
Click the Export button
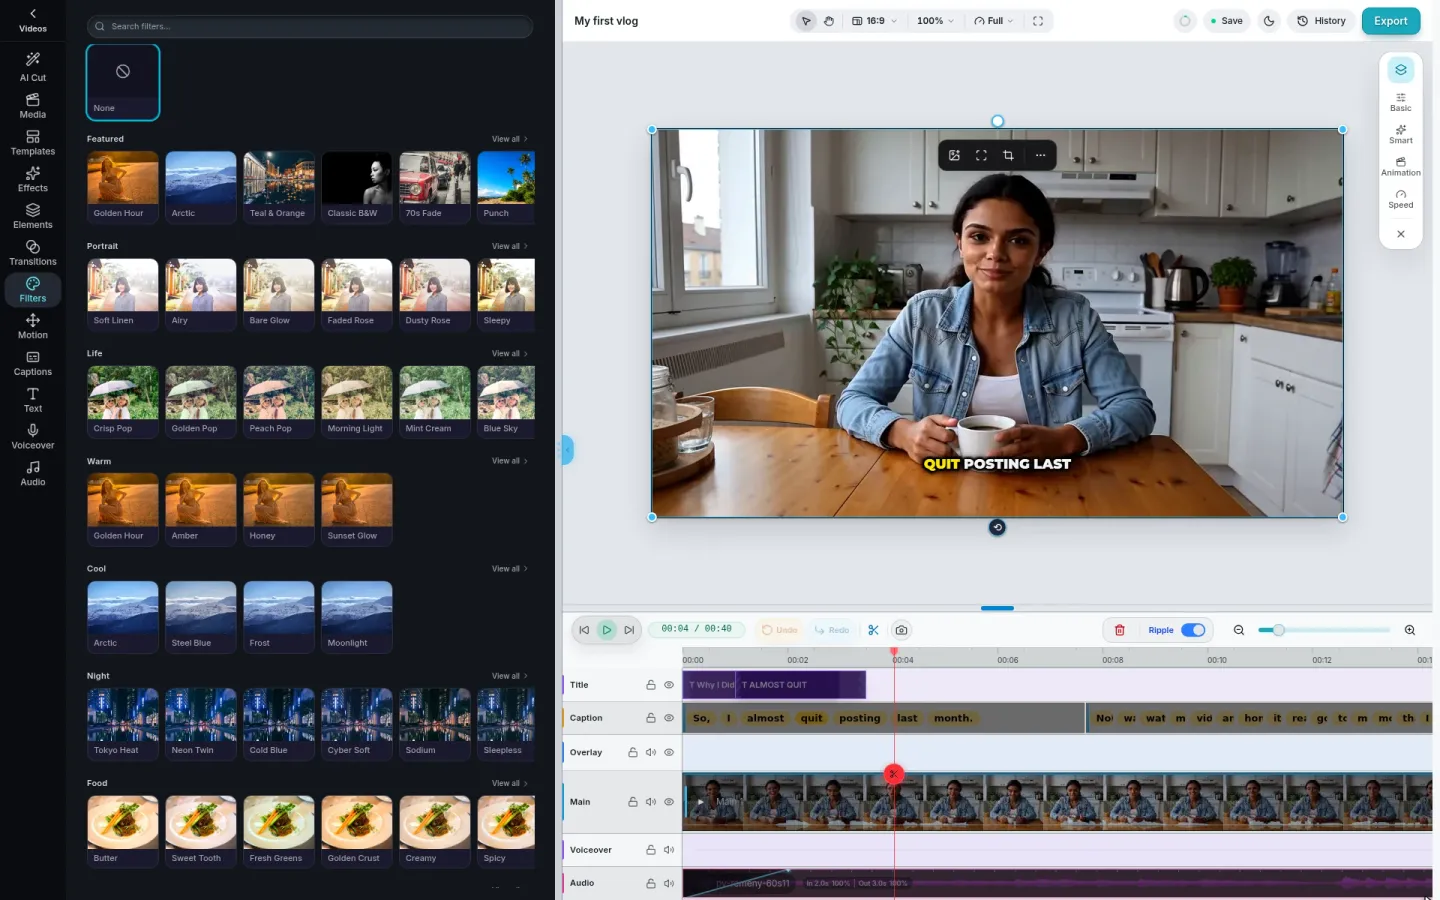(1390, 21)
